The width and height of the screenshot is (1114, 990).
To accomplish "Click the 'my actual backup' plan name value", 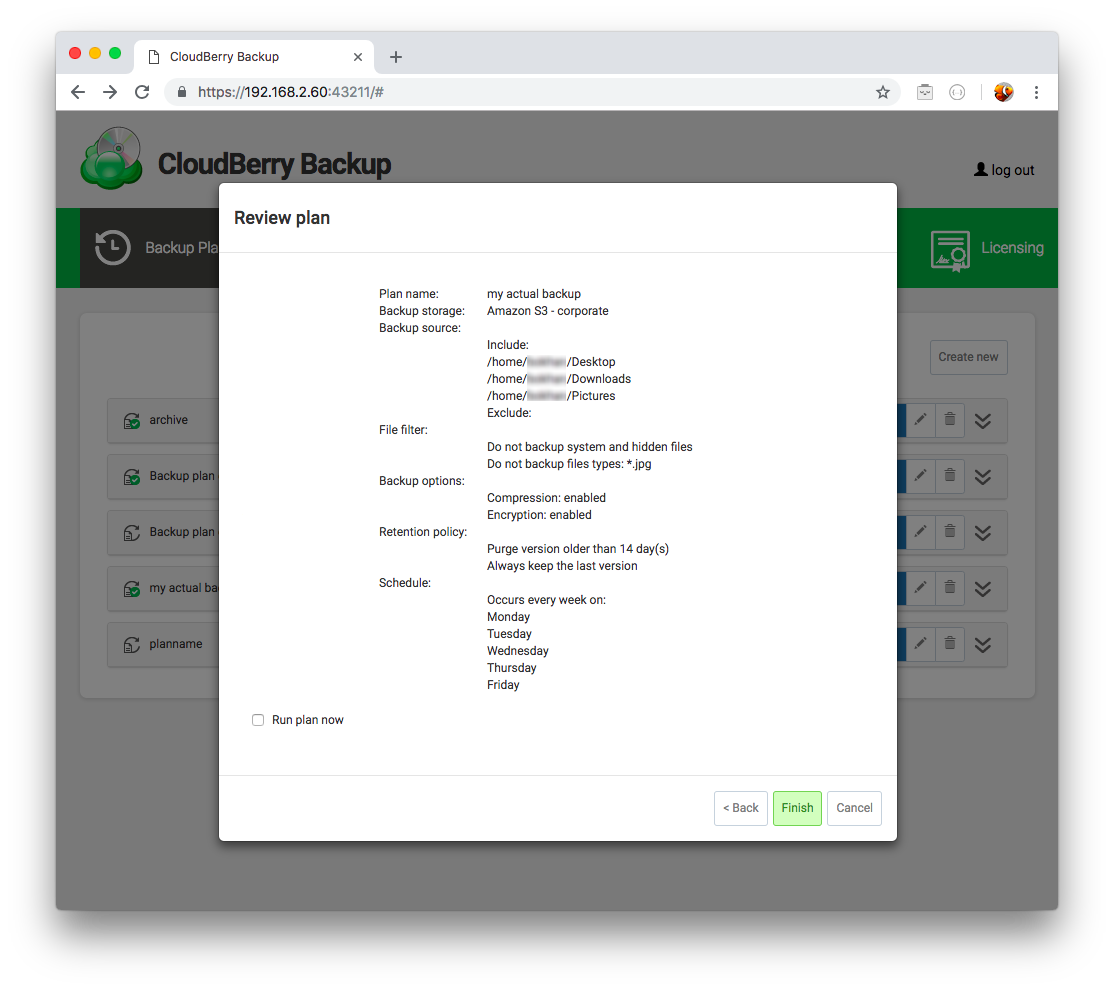I will pyautogui.click(x=534, y=294).
